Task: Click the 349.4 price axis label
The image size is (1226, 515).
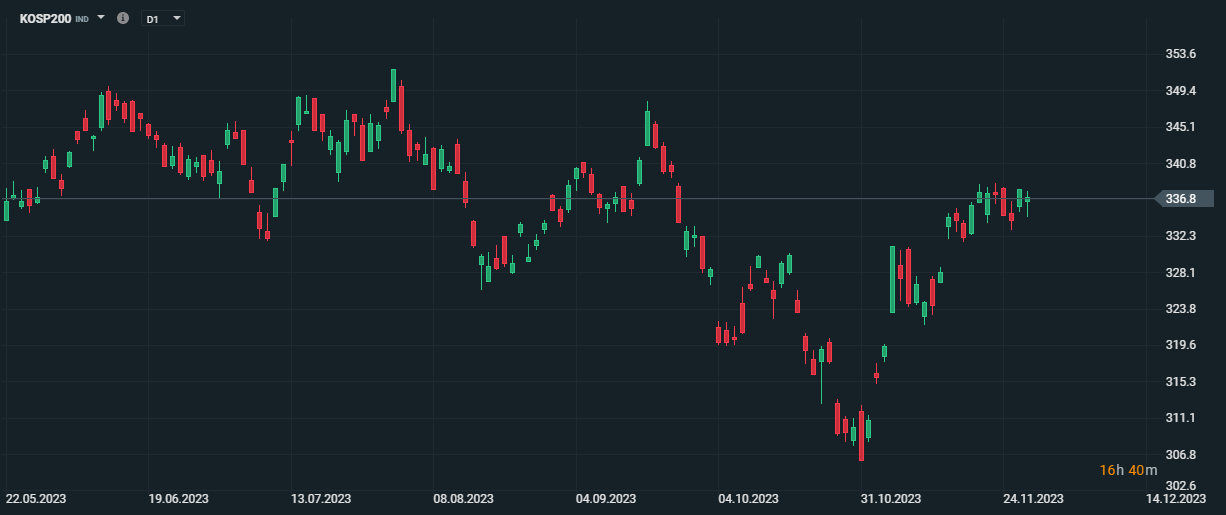Action: (x=1181, y=91)
